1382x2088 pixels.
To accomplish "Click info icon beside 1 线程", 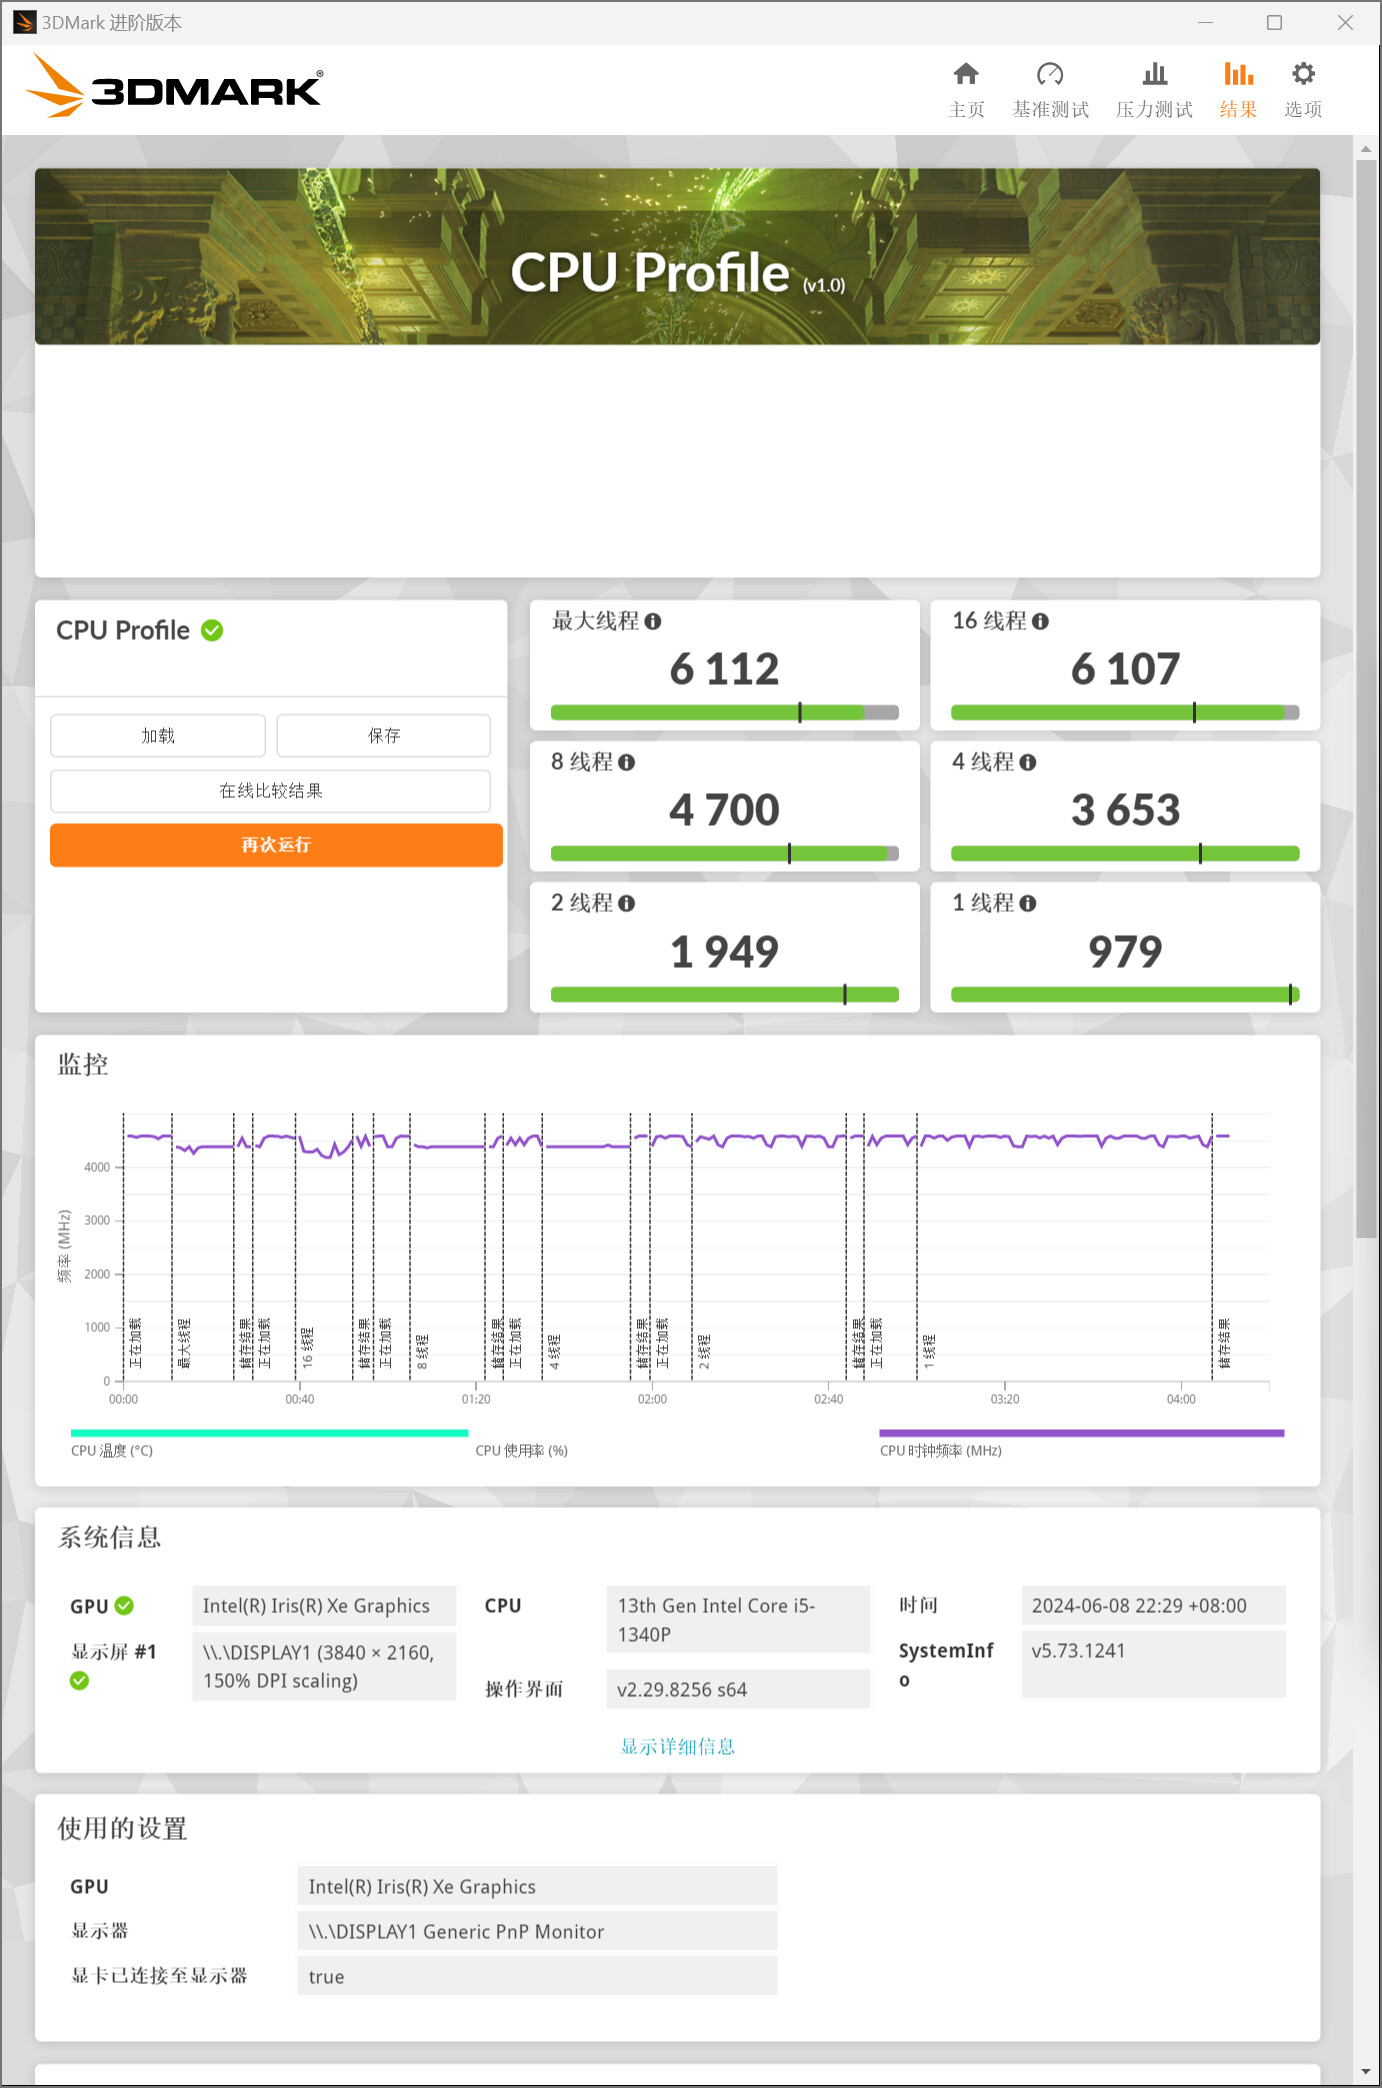I will (1028, 904).
